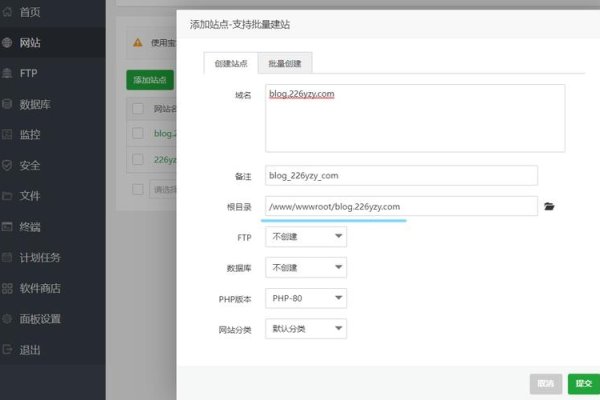This screenshot has width=600, height=400.
Task: Click the 计划任务 schedule icon in sidebar
Action: pos(7,257)
